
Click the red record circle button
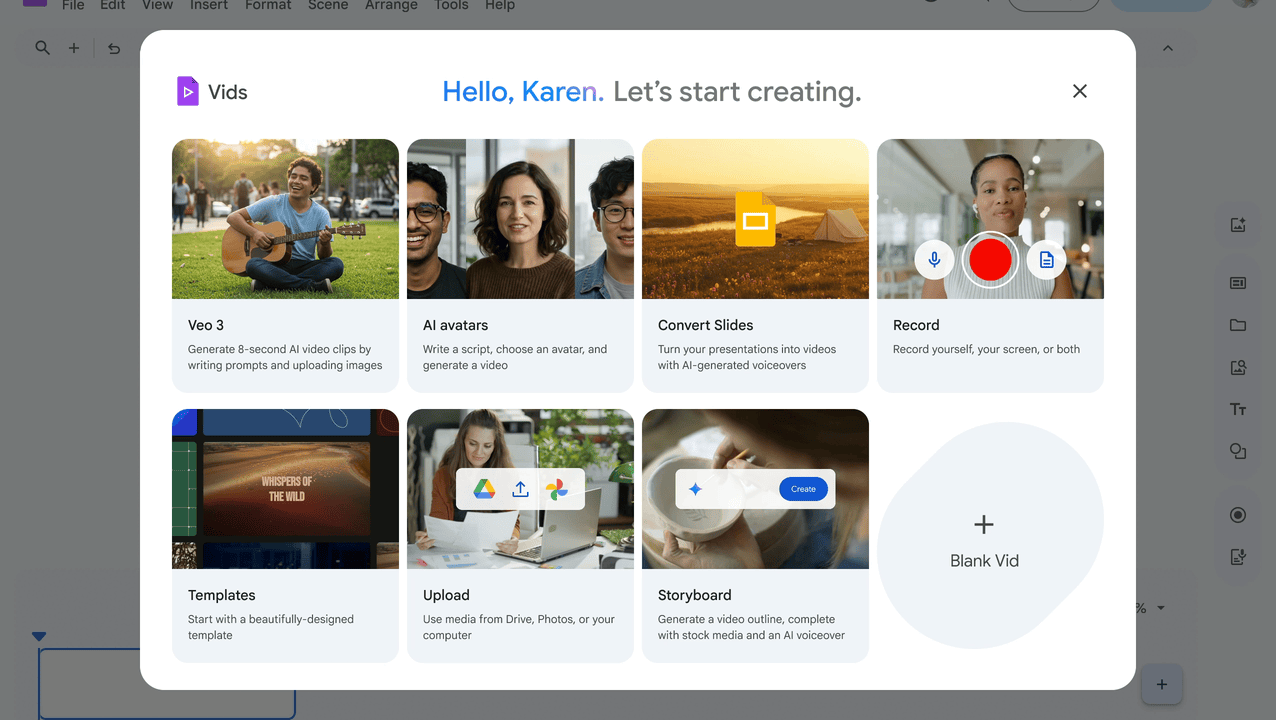[x=990, y=260]
